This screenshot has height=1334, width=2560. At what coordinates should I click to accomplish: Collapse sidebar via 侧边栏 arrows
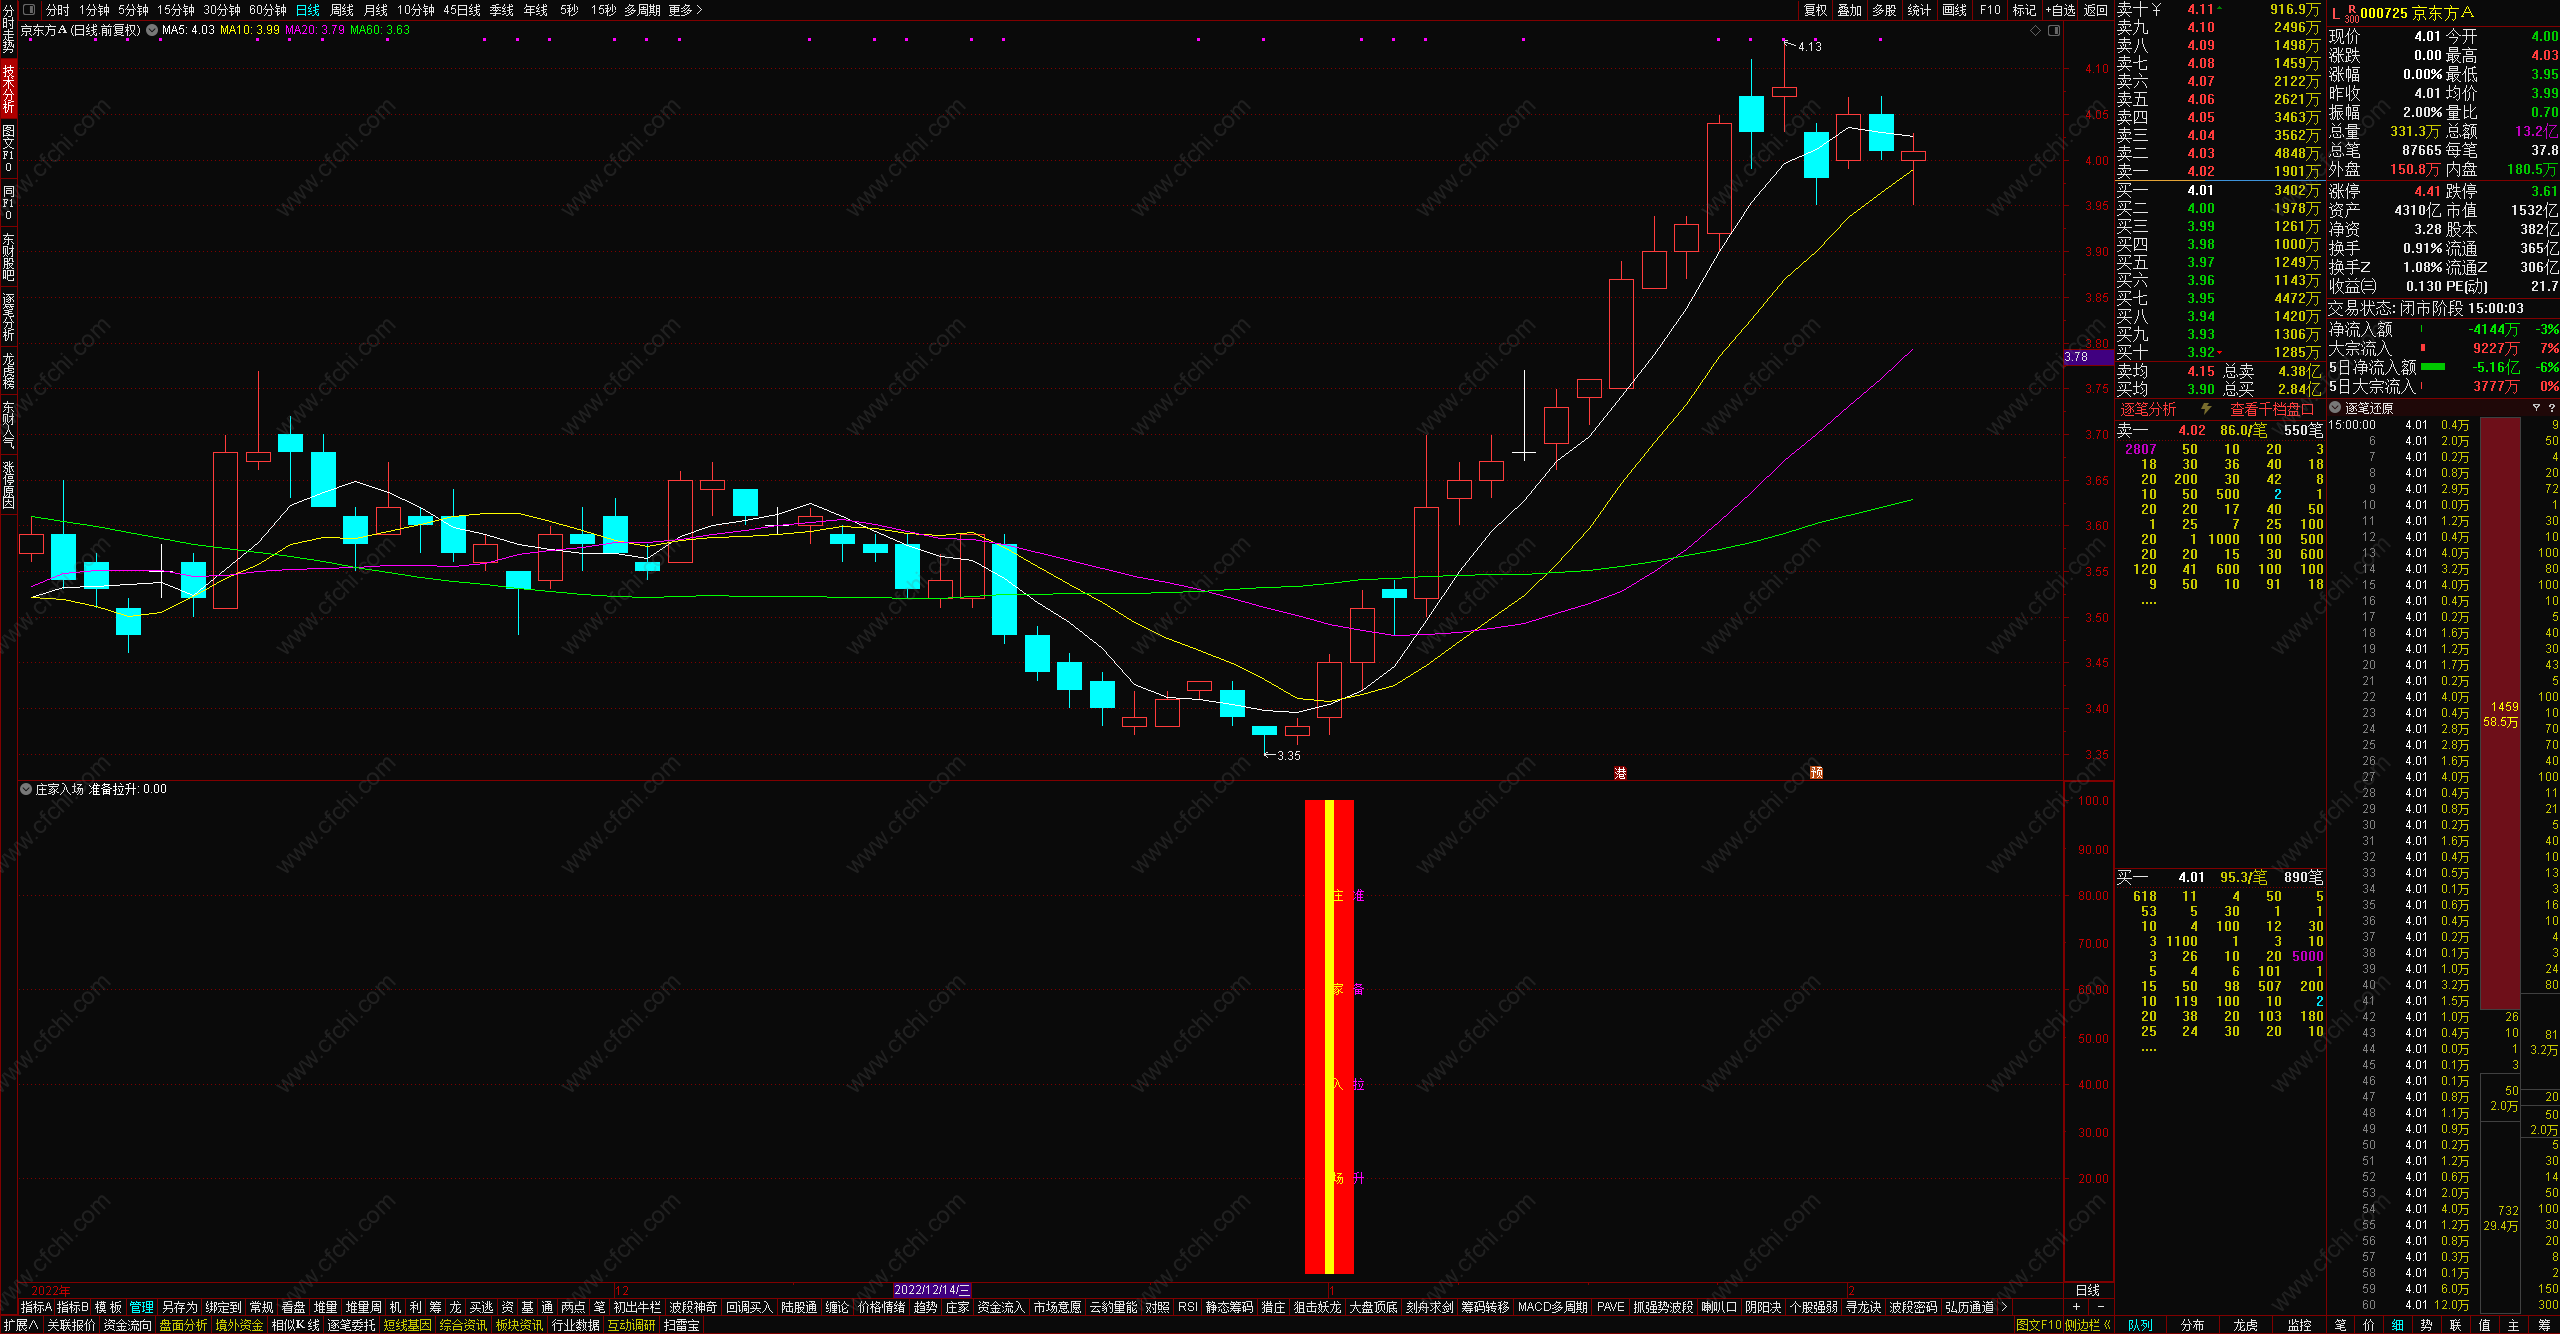click(2107, 1325)
